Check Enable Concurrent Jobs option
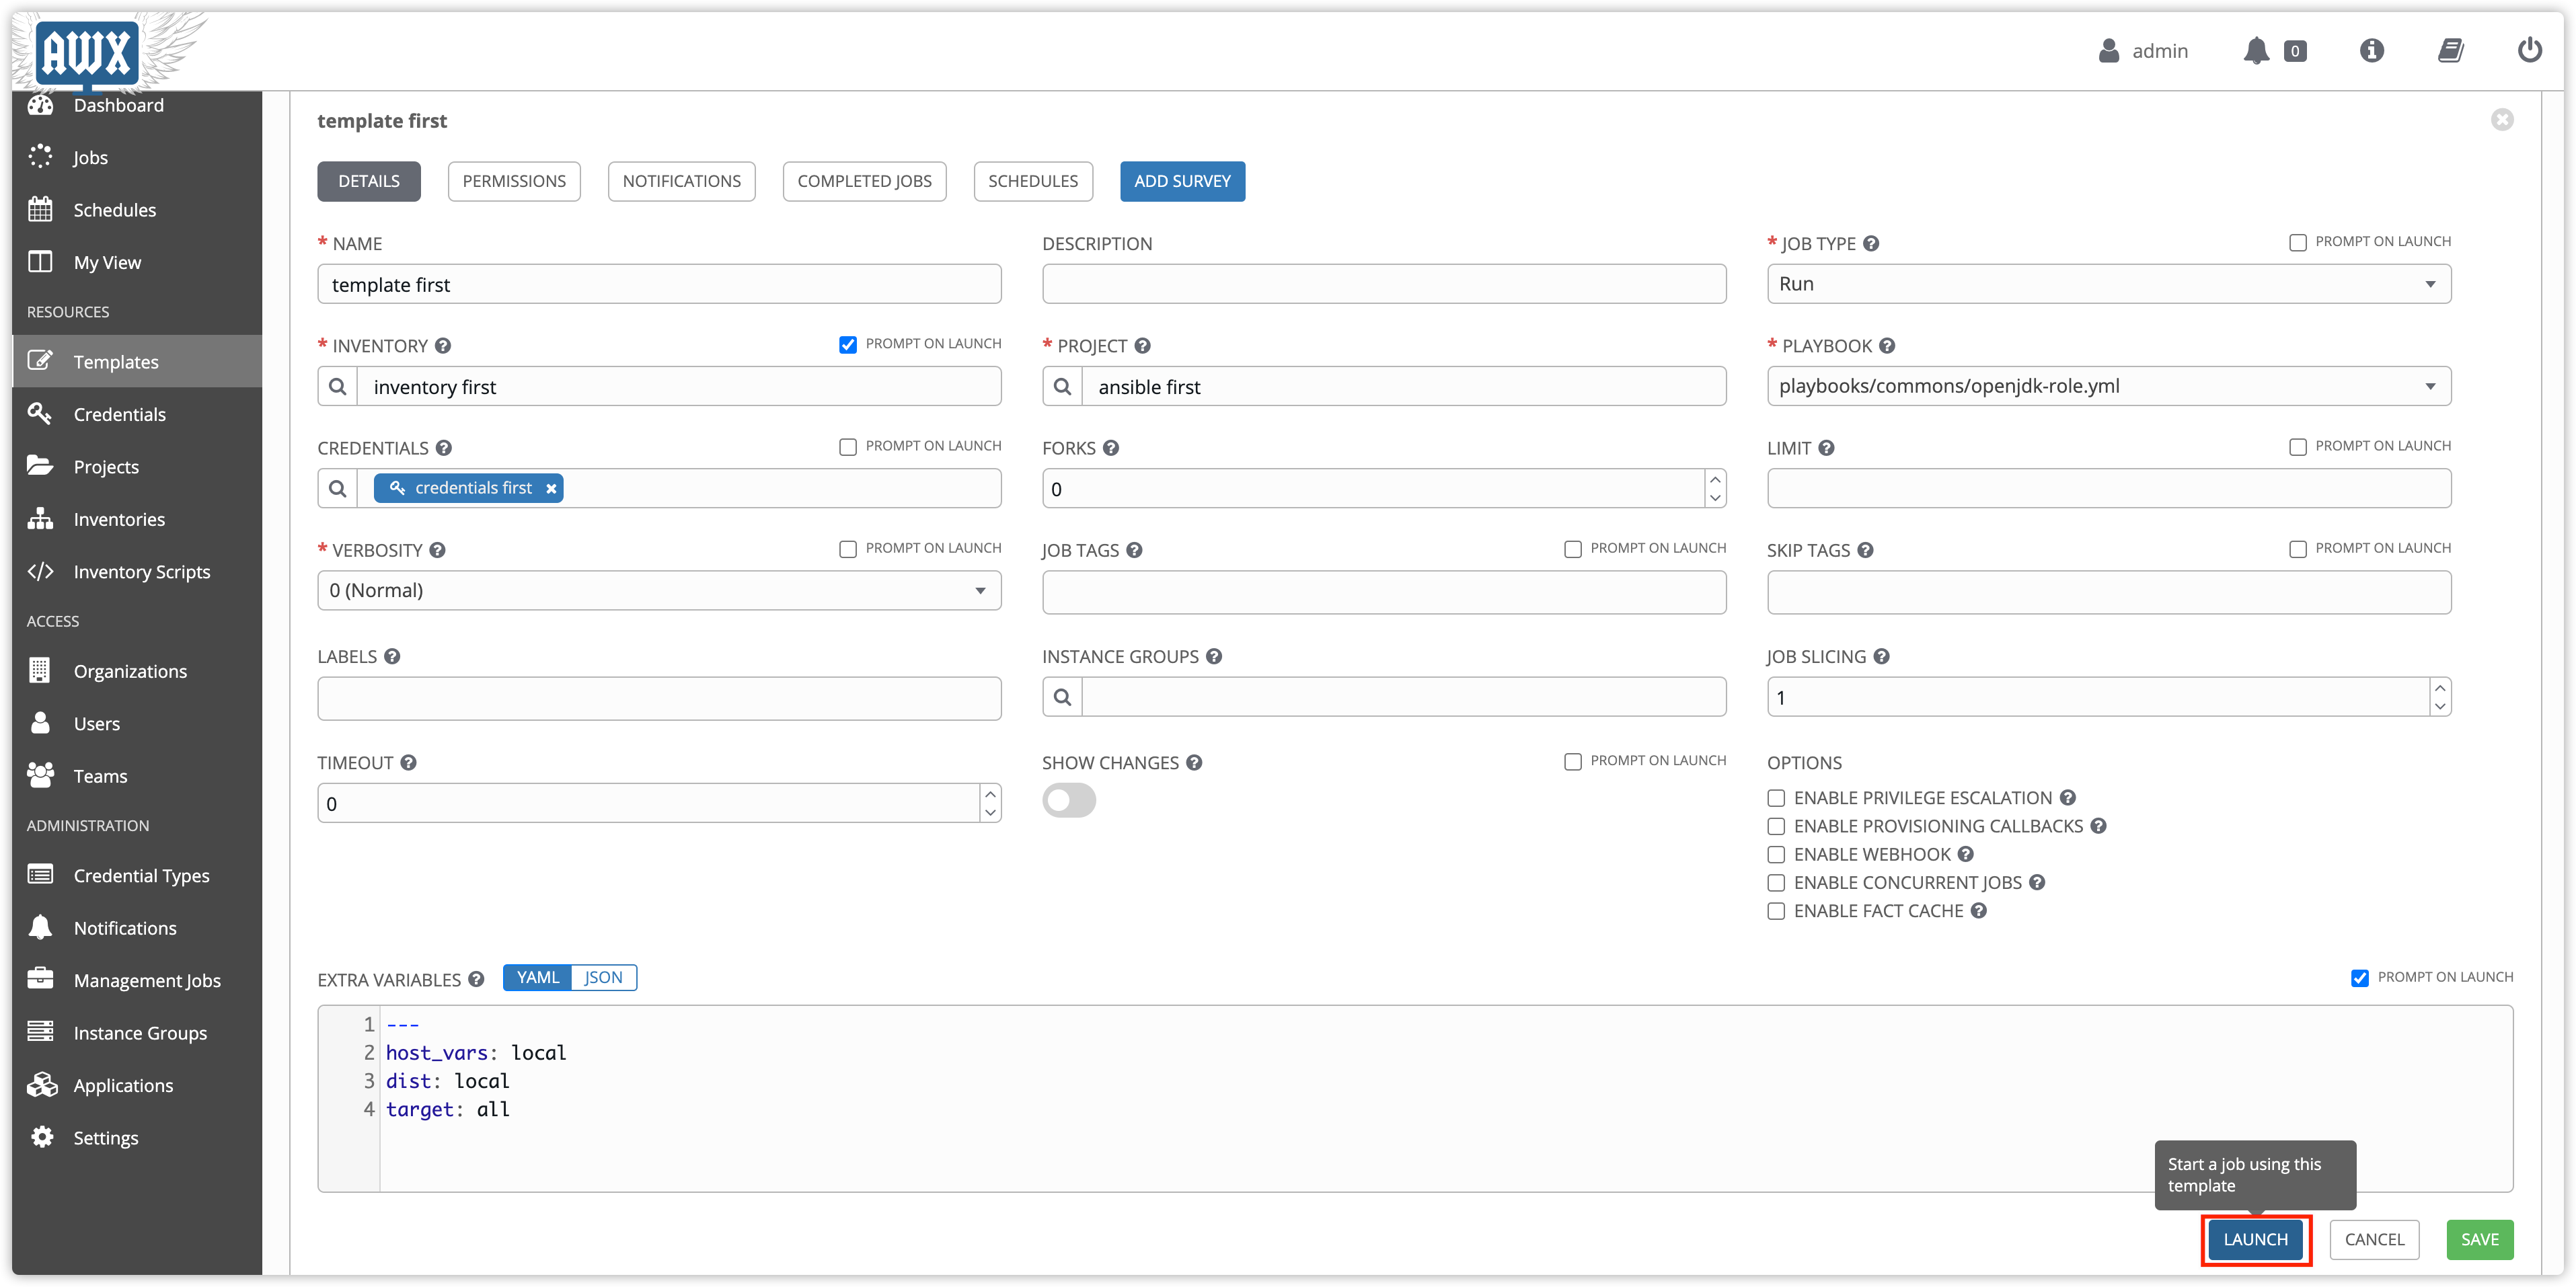This screenshot has height=1287, width=2576. tap(1776, 882)
